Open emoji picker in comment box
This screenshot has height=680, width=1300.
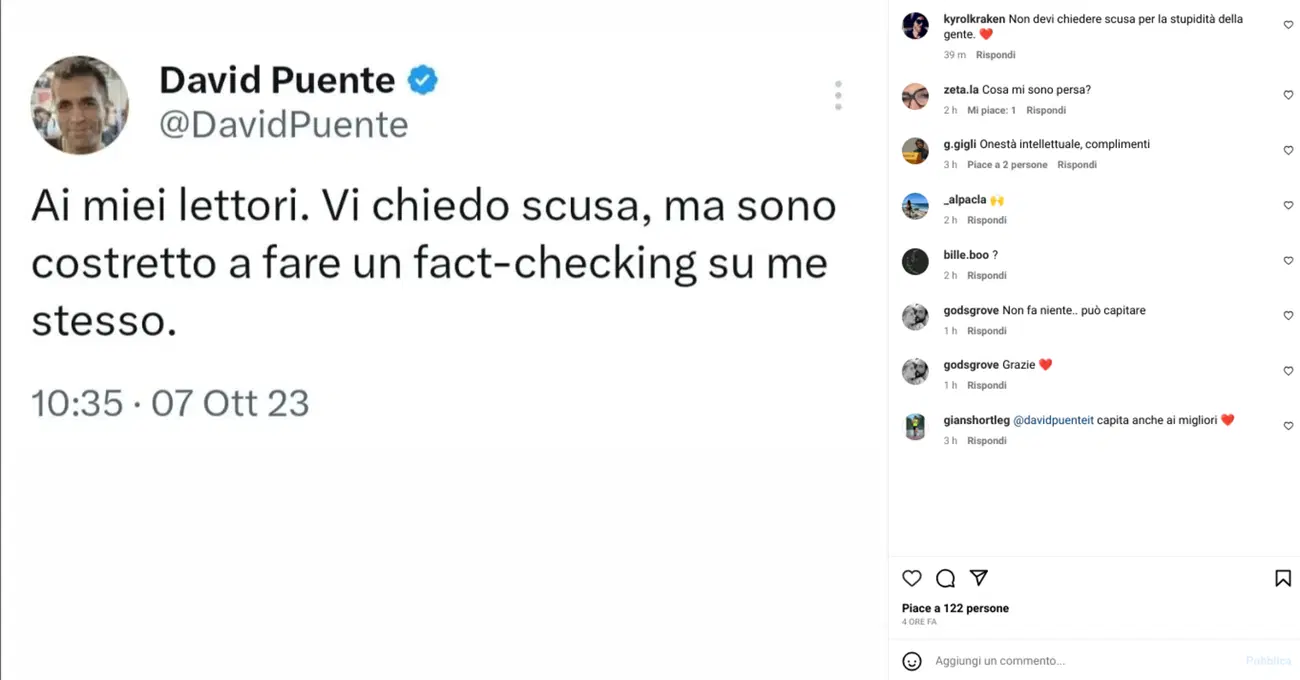tap(912, 661)
